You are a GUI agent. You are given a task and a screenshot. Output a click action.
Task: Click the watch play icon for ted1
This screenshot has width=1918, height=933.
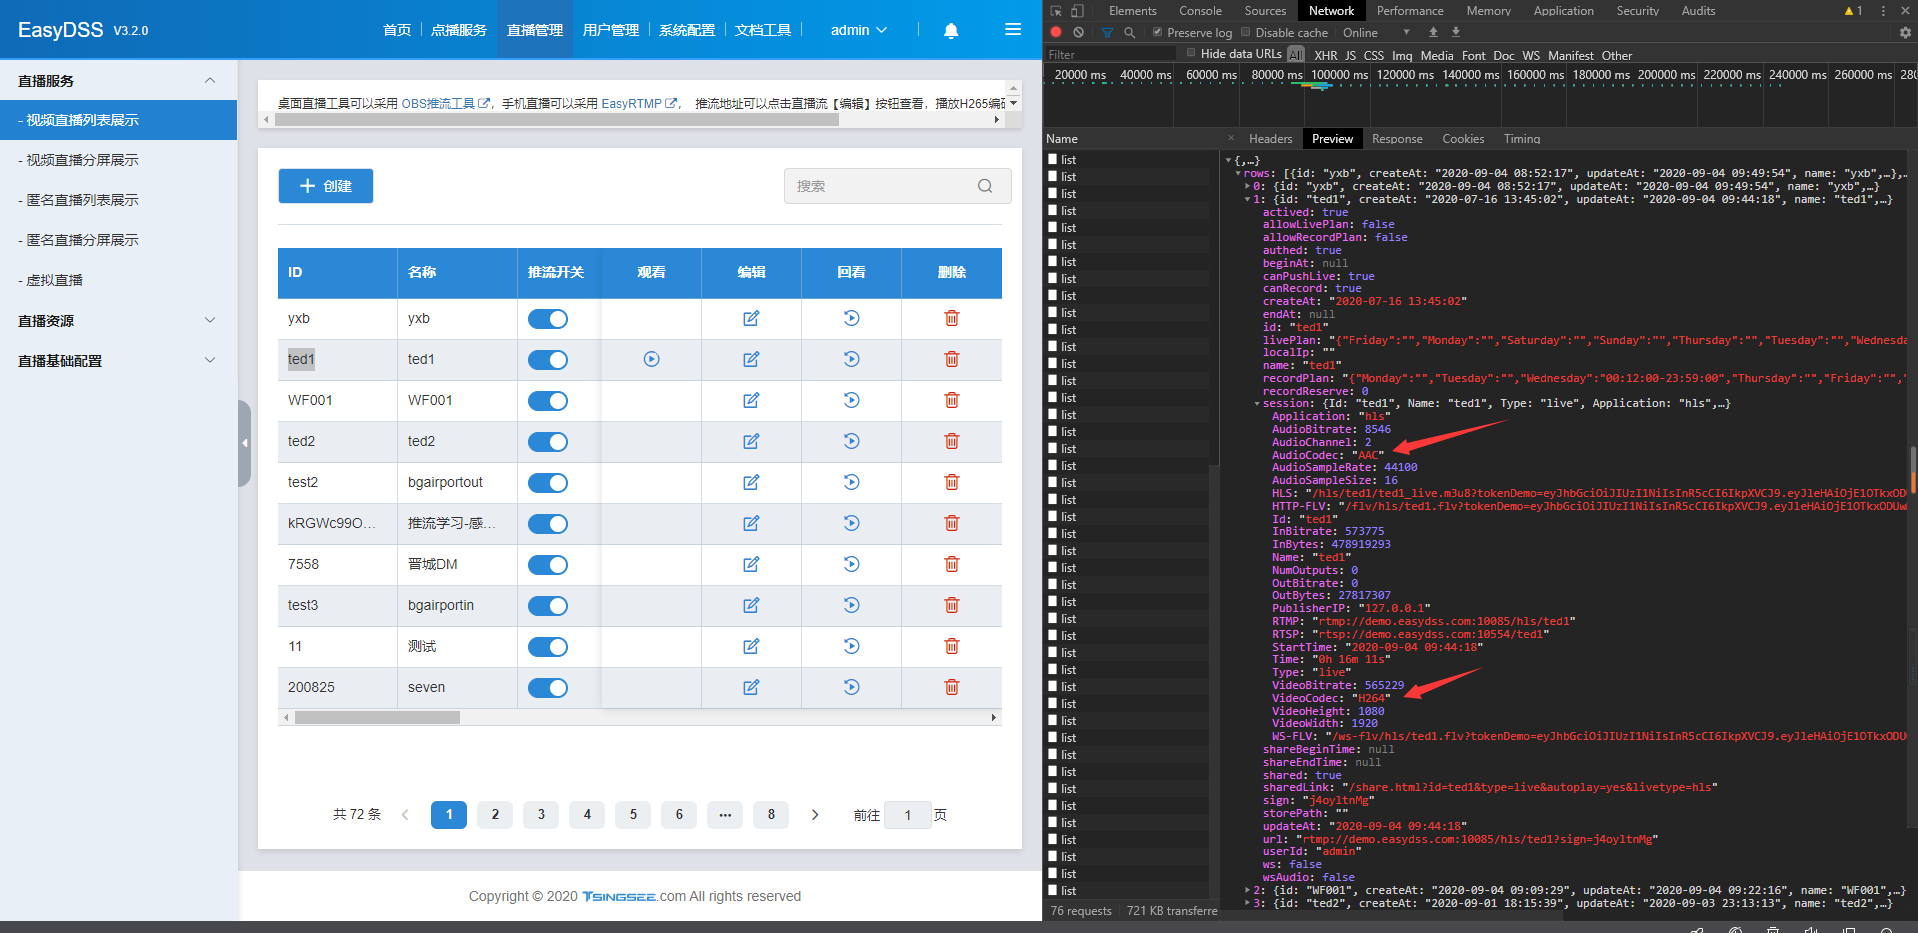pyautogui.click(x=652, y=359)
